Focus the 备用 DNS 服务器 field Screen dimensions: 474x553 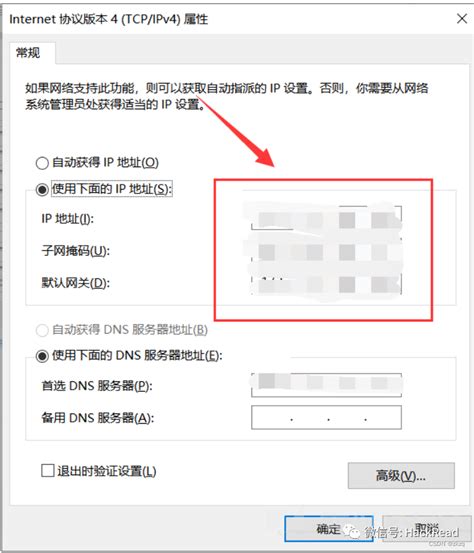tap(326, 418)
